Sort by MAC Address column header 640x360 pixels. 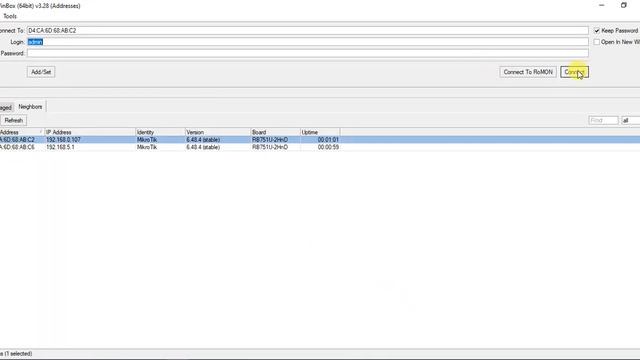21,132
